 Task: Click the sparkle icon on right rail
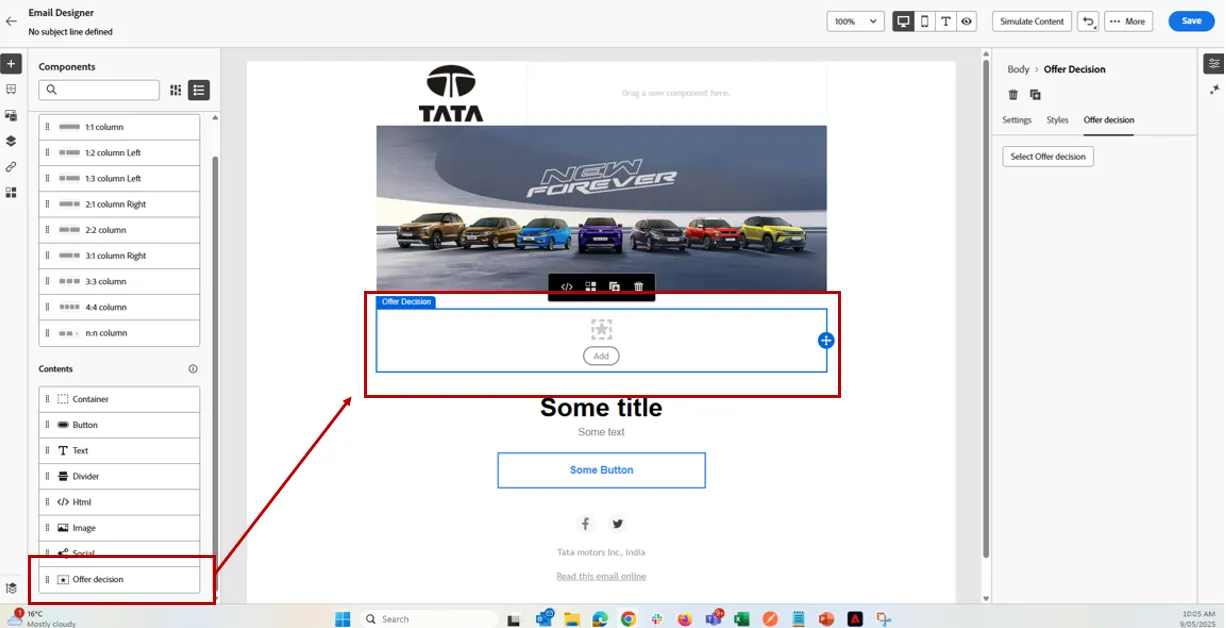(x=1214, y=89)
